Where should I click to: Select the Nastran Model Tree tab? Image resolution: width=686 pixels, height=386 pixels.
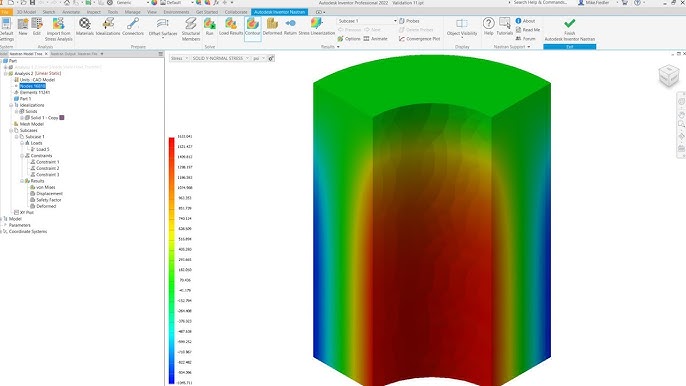(x=26, y=54)
